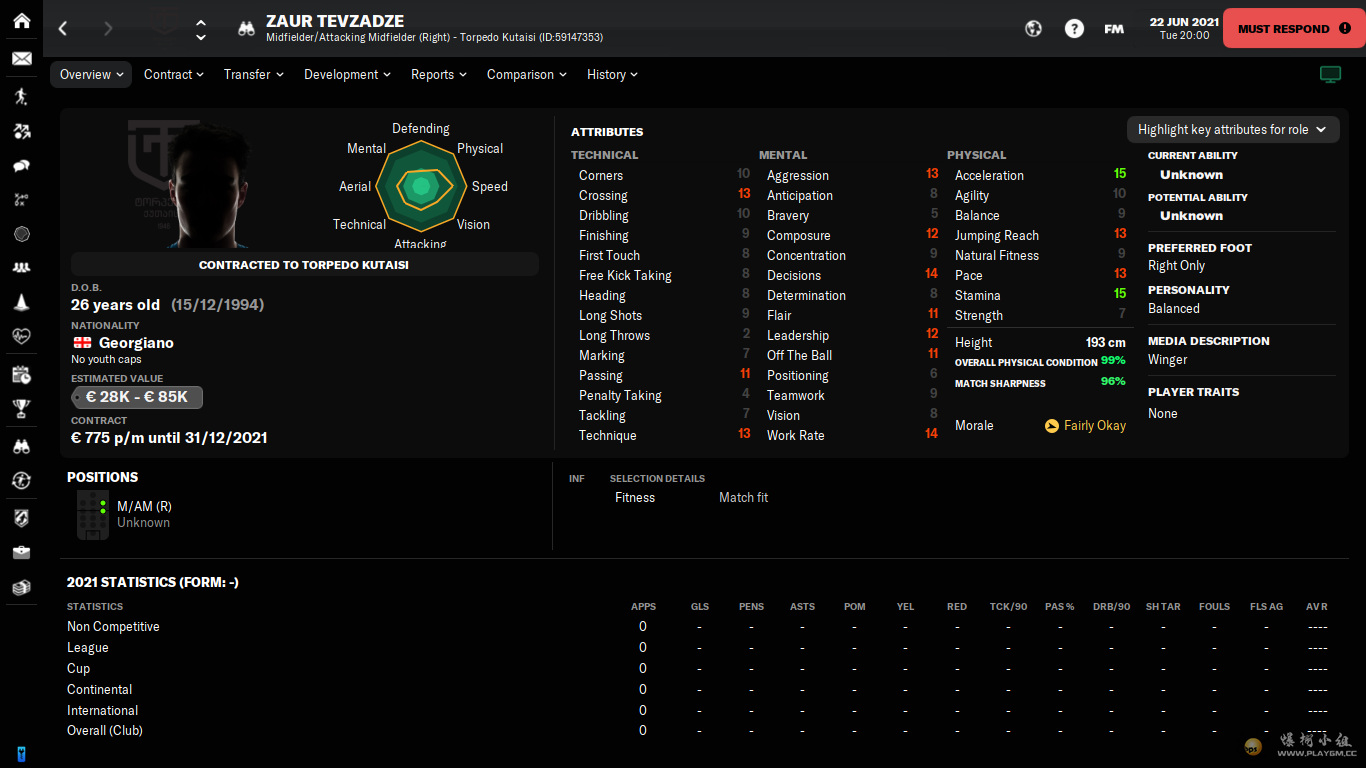Toggle the green monitor view icon

1330,75
